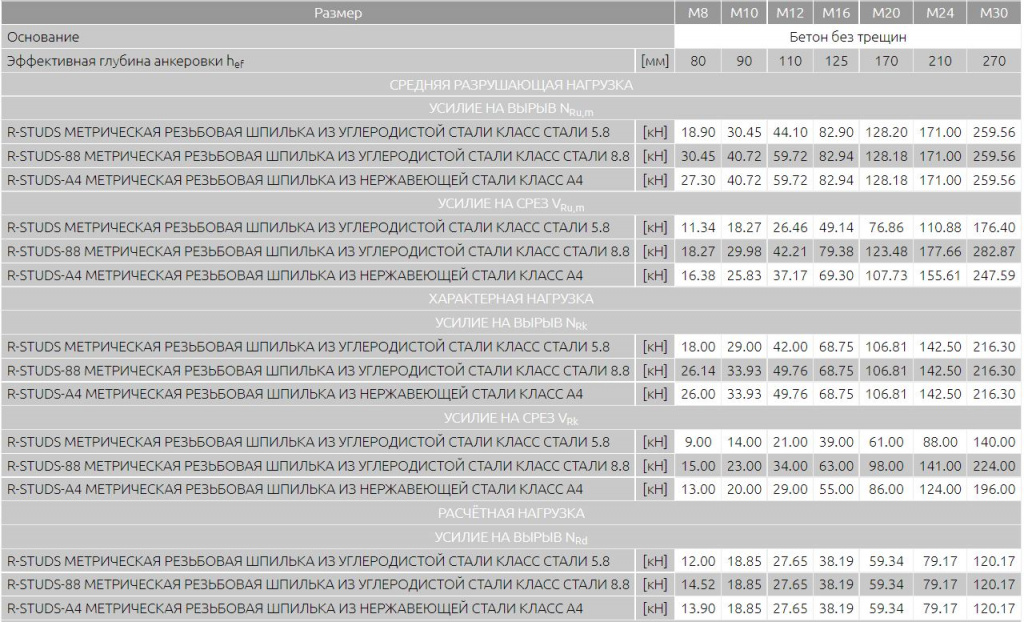Select anchorage depth value 125
The image size is (1024, 622).
click(x=836, y=61)
